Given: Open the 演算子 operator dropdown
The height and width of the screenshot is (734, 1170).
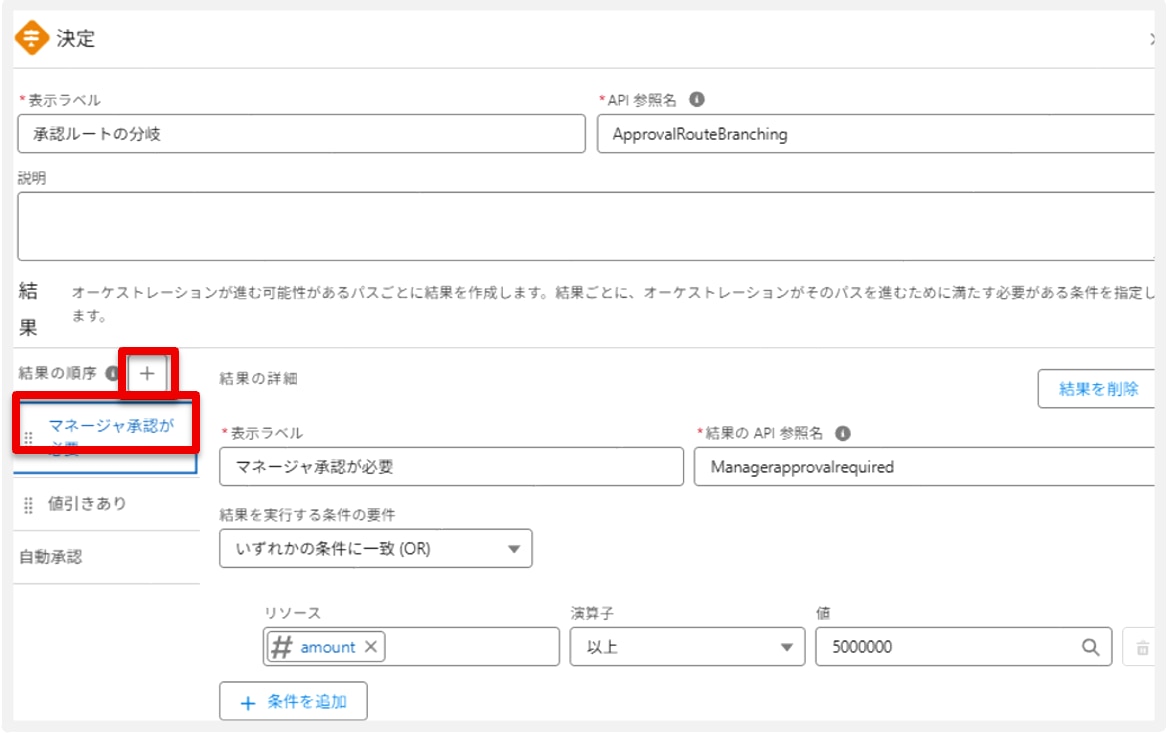Looking at the screenshot, I should pos(687,647).
